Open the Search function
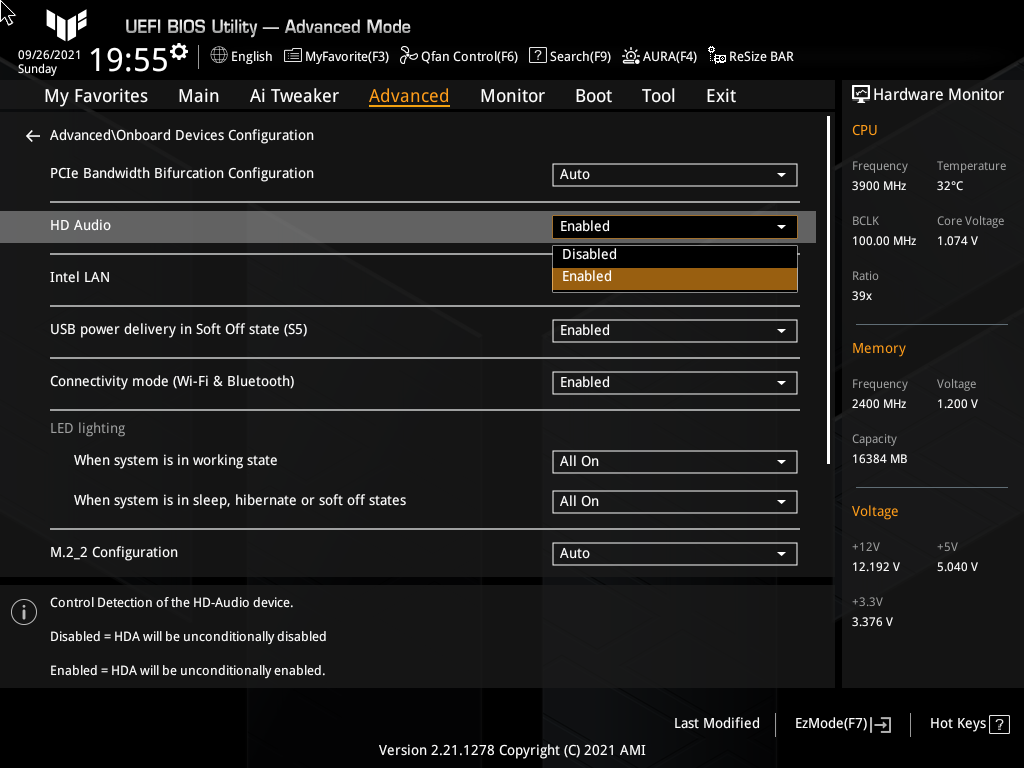This screenshot has width=1024, height=768. (569, 56)
